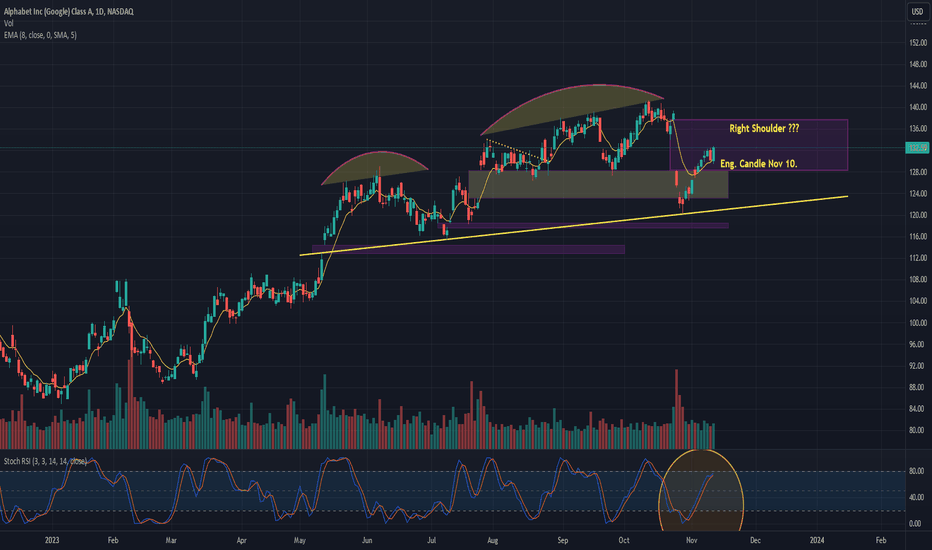Click the Oct label on time axis

point(624,540)
